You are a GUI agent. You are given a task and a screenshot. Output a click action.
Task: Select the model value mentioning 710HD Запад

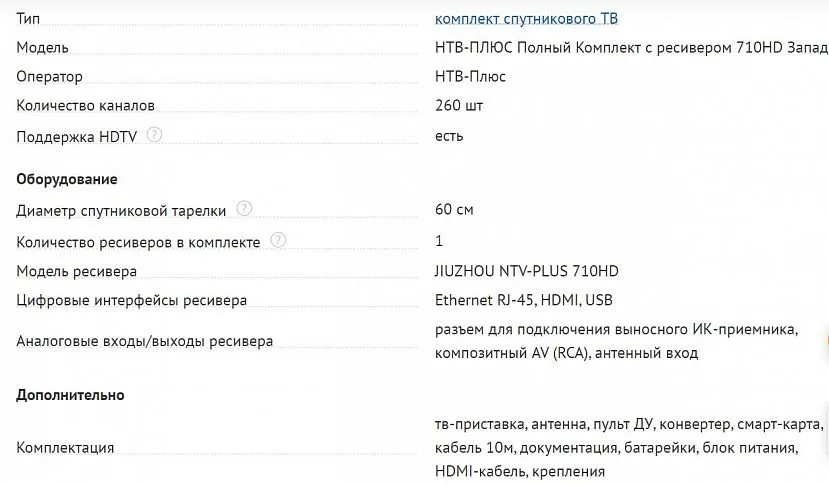coord(632,47)
